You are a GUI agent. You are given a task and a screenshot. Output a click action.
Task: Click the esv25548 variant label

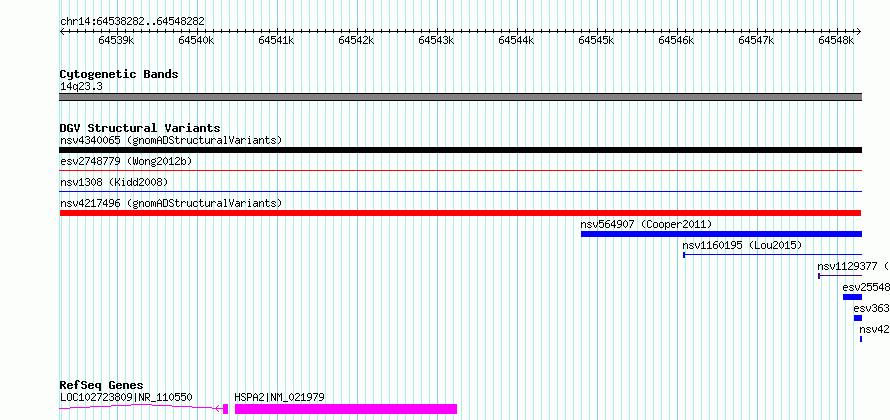(x=866, y=287)
